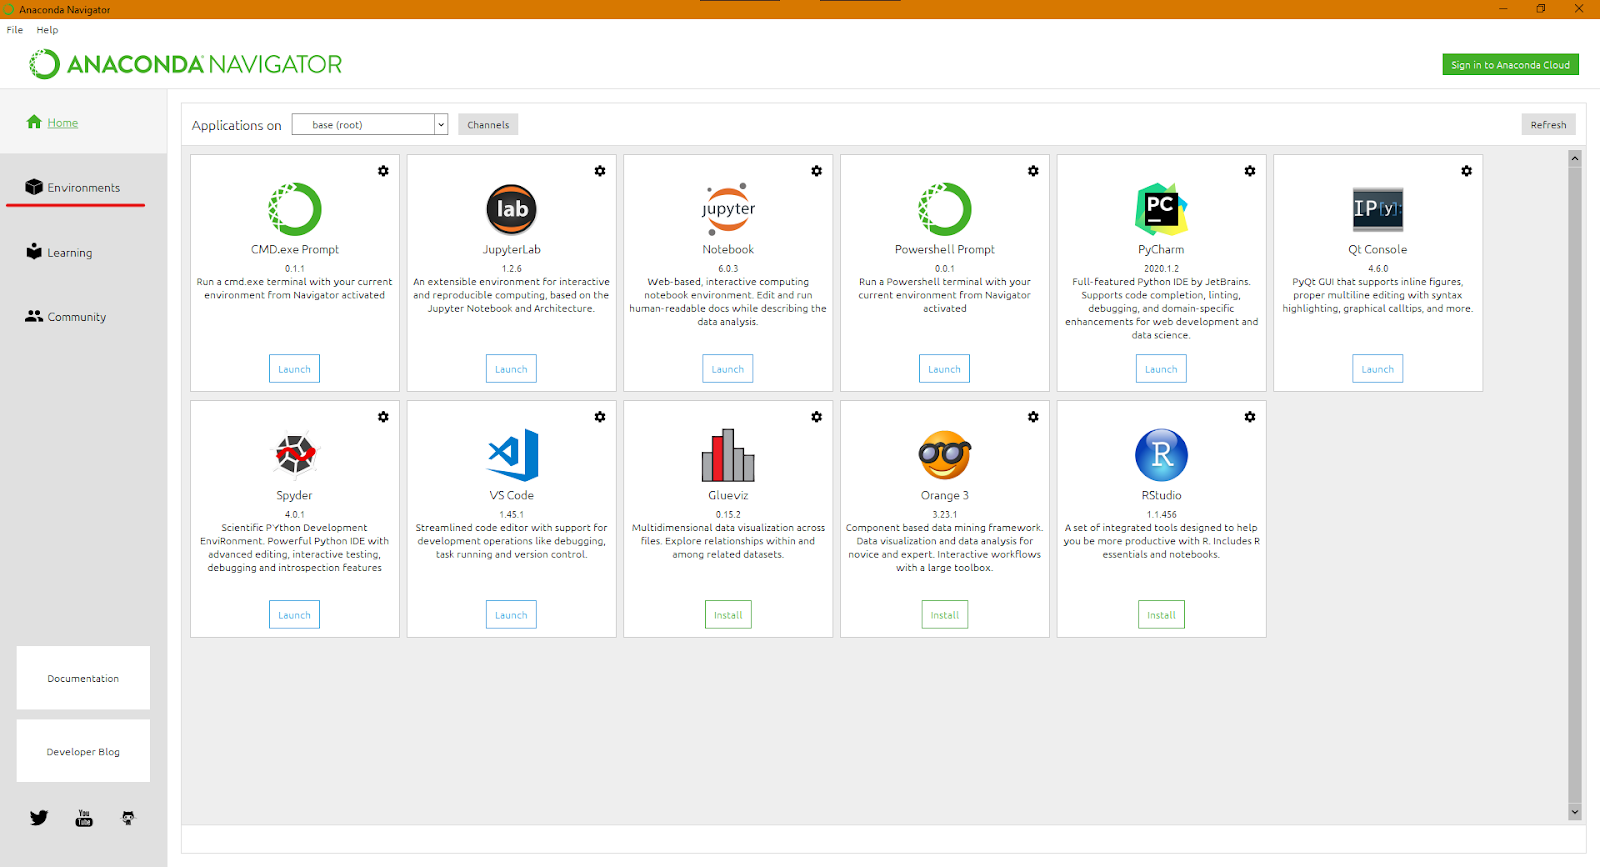Launch VS Code
Screen dimensions: 1600x867
(511, 615)
